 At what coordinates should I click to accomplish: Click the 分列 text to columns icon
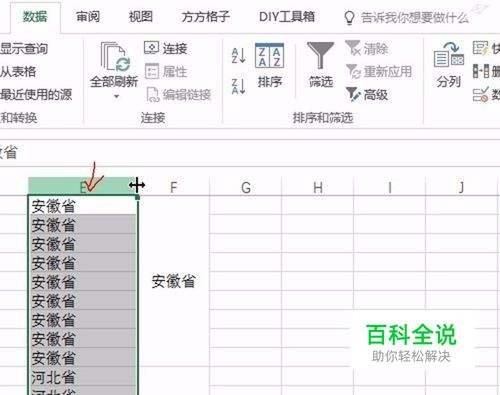click(449, 55)
